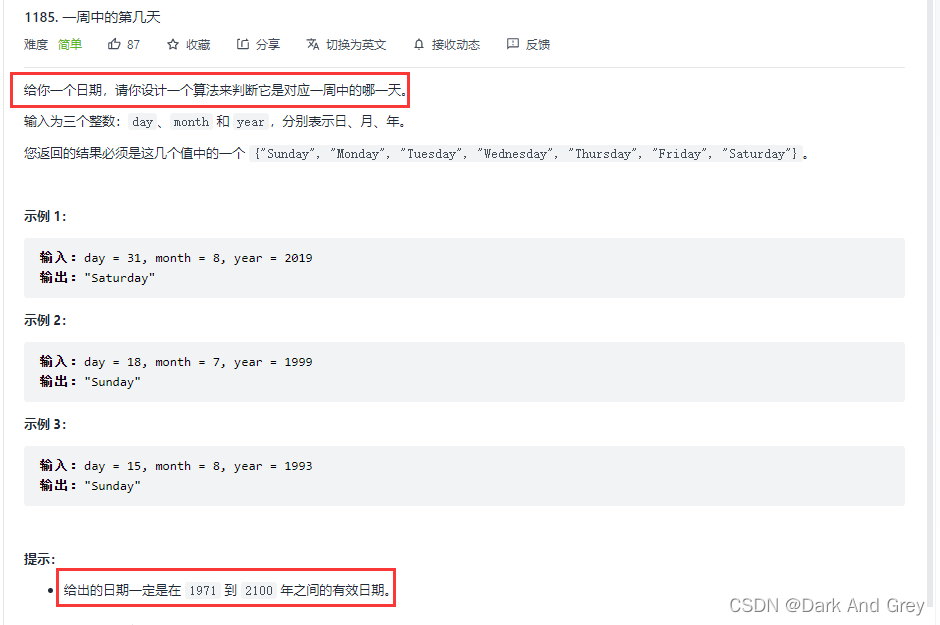Open the difficulty filter via 难度
This screenshot has height=625, width=940.
click(35, 44)
